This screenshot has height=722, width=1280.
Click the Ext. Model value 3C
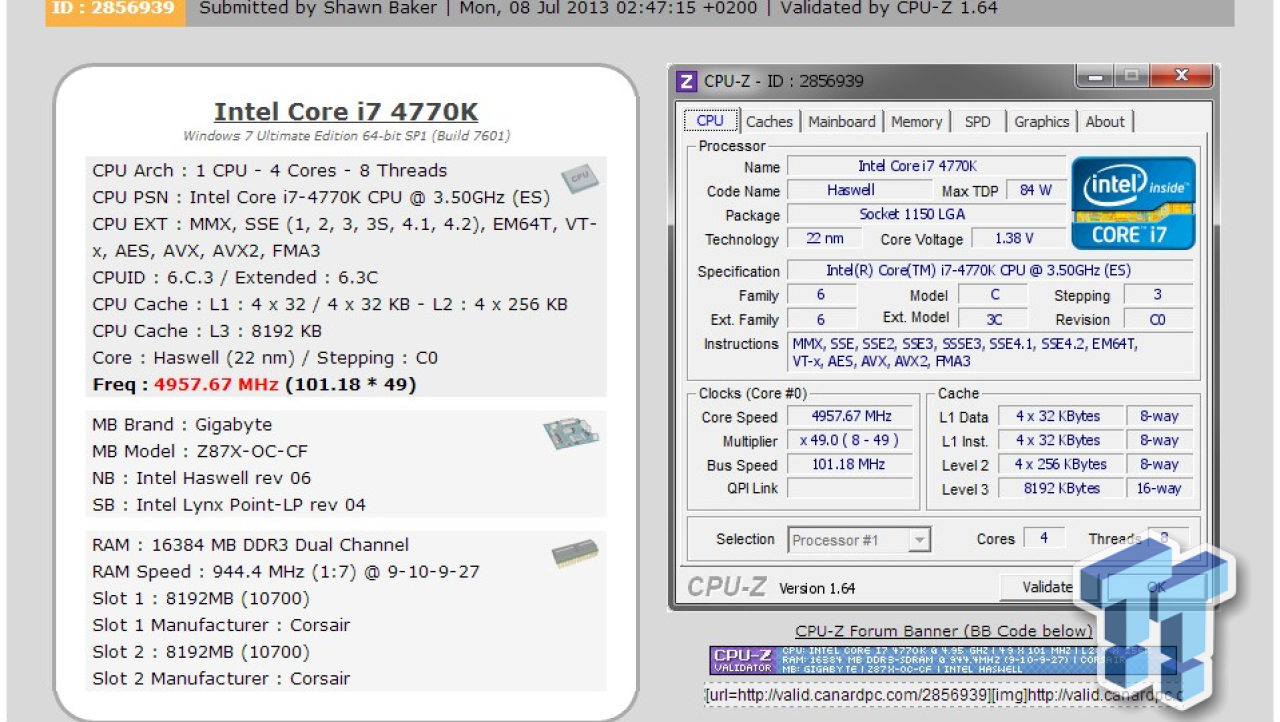coord(994,319)
